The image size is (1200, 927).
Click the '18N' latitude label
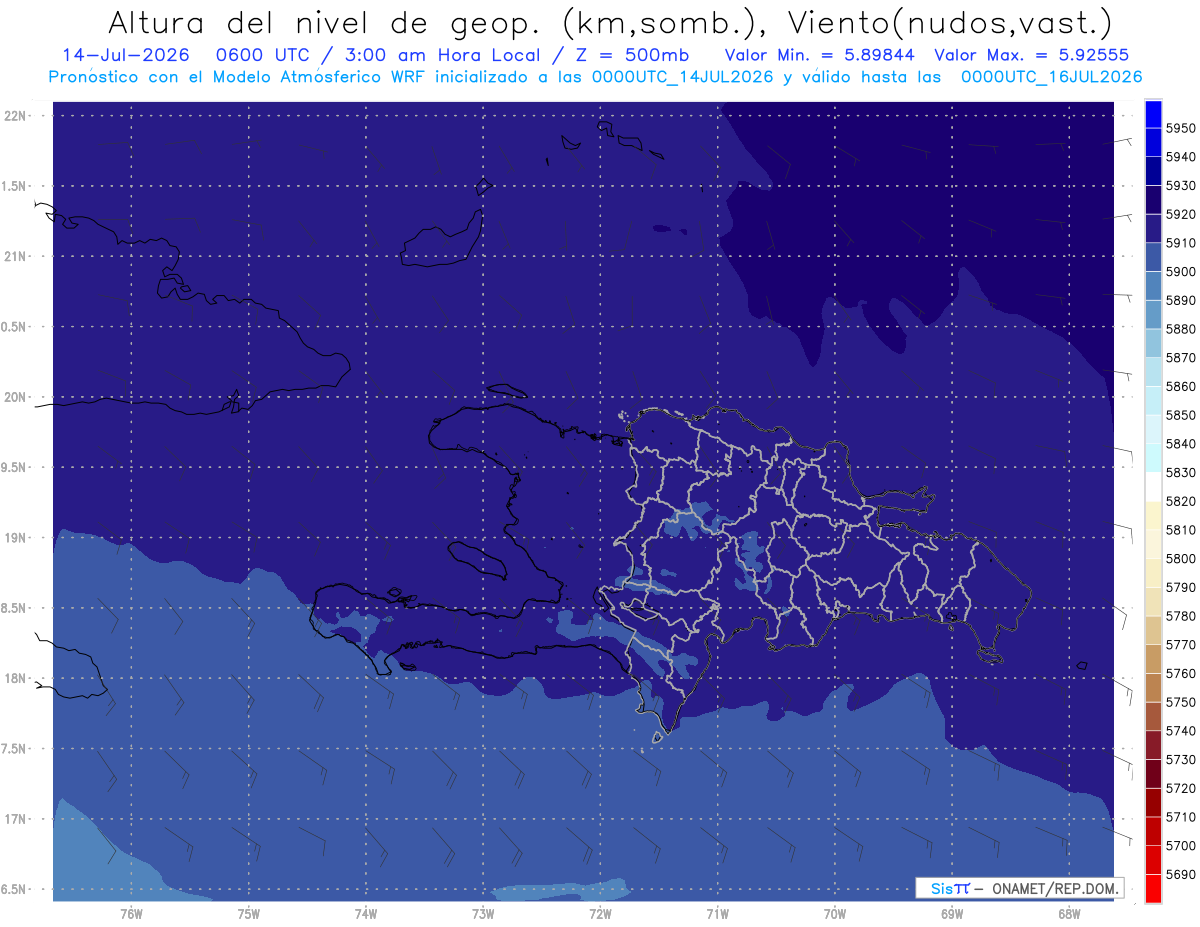(x=16, y=679)
